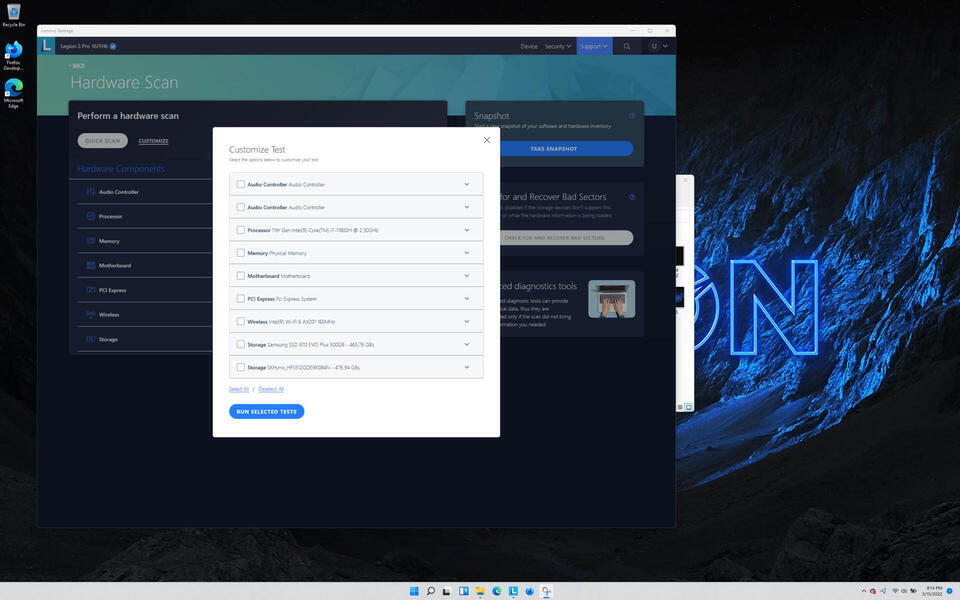Image resolution: width=960 pixels, height=600 pixels.
Task: Expand the second Audio Controller row chevron
Action: click(467, 207)
